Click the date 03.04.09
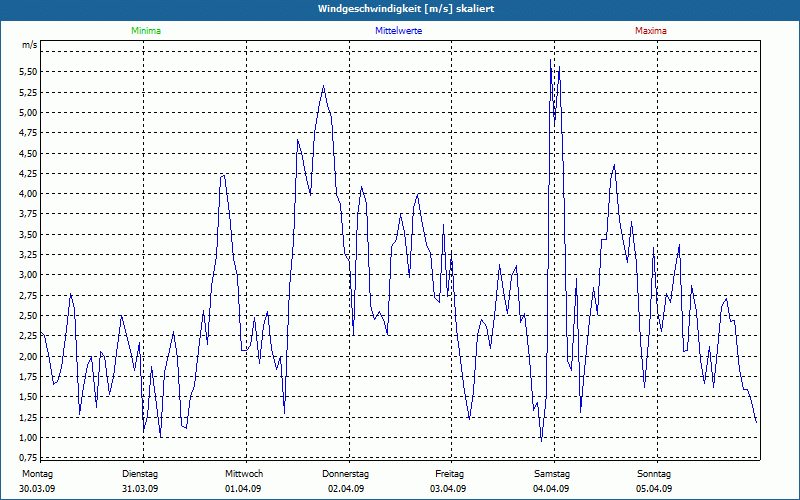The height and width of the screenshot is (500, 800). point(448,489)
